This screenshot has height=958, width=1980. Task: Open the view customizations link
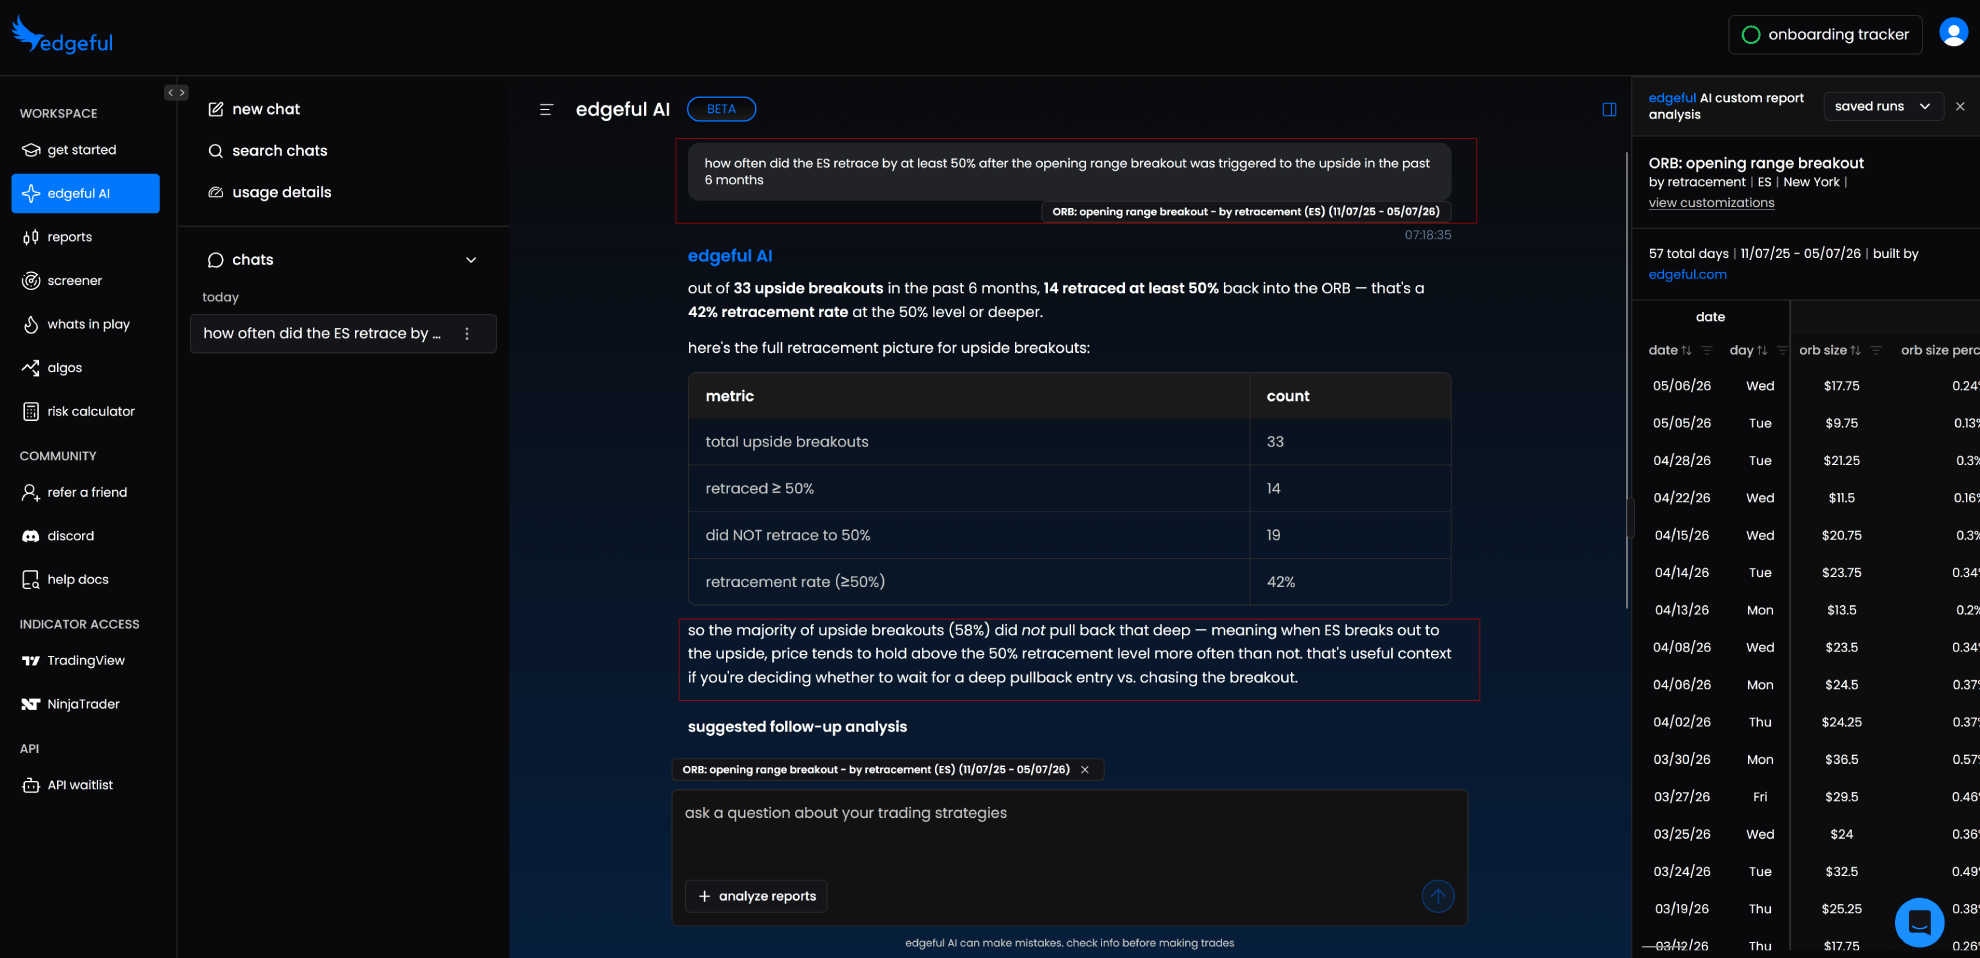pos(1711,203)
